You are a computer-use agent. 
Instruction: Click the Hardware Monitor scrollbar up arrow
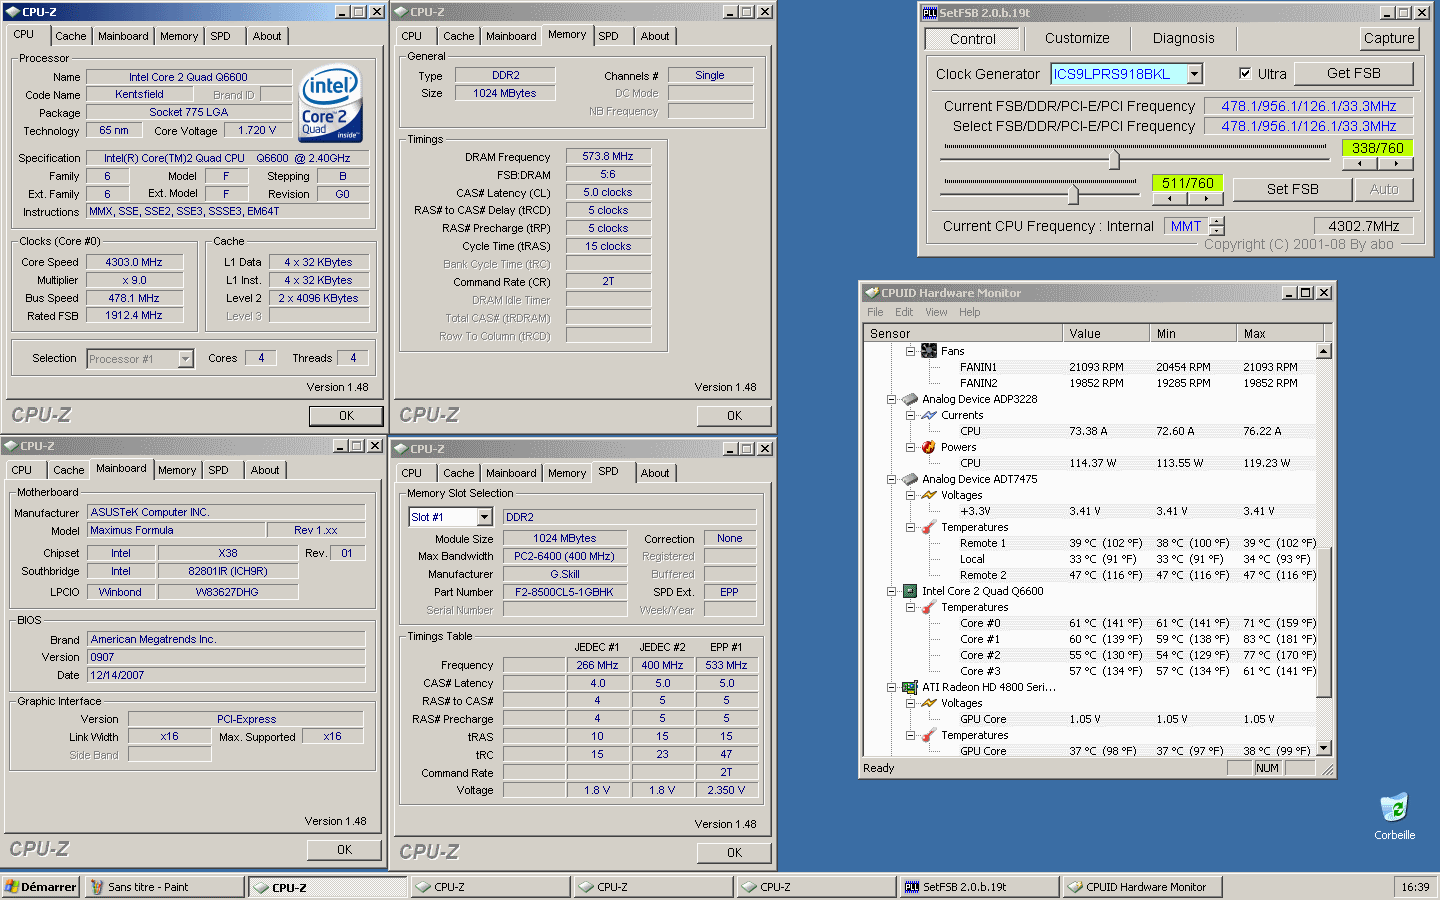click(x=1324, y=351)
